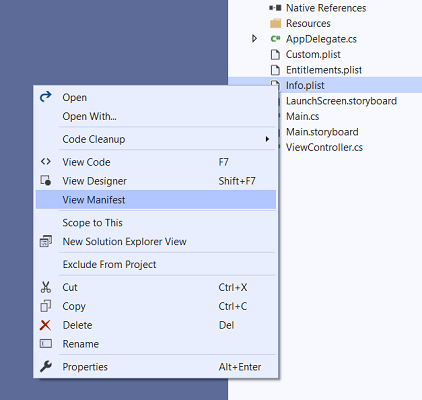The image size is (422, 400).
Task: Click the file icon beside Custom.plist
Action: pos(275,54)
